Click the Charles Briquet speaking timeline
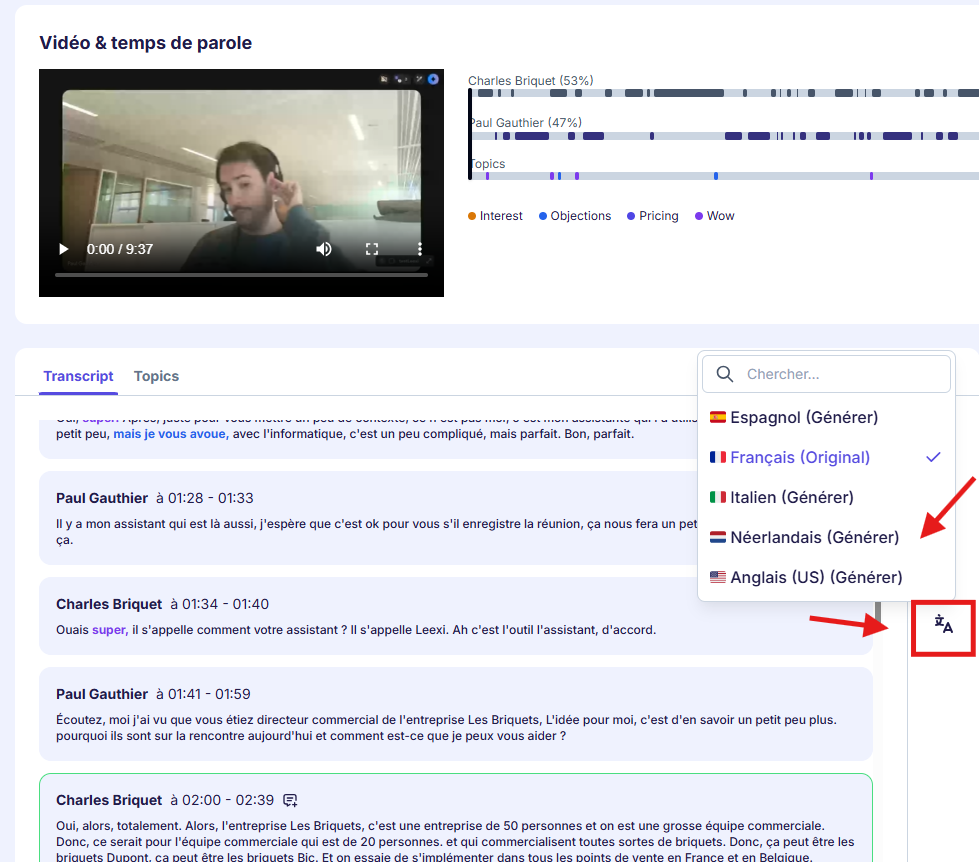 coord(724,93)
